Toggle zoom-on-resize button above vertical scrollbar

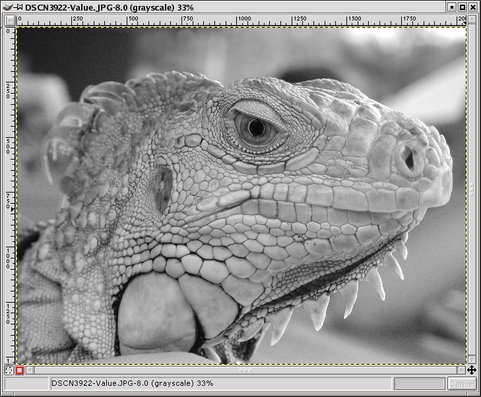[x=472, y=19]
